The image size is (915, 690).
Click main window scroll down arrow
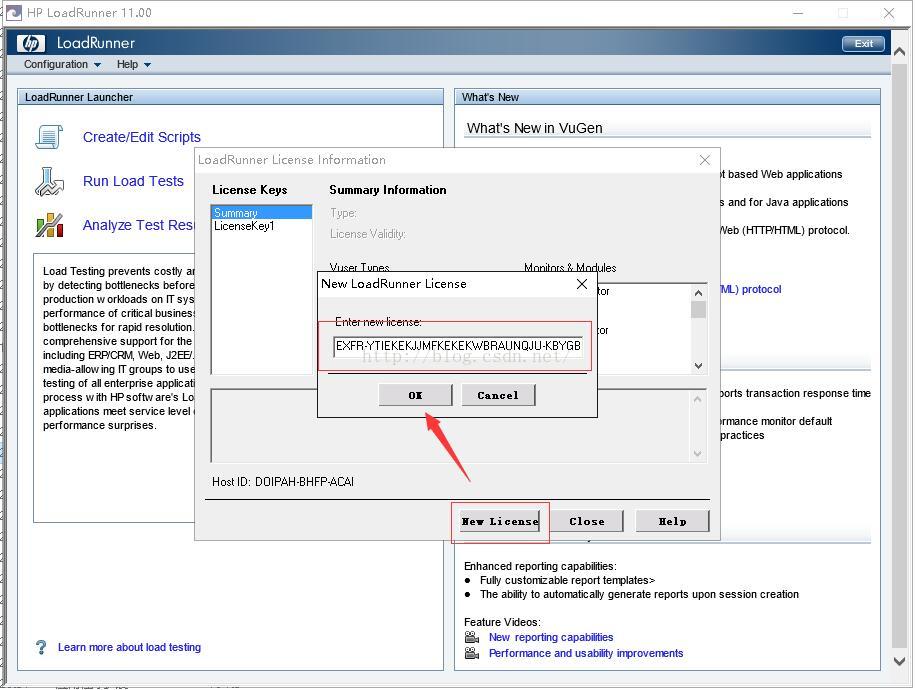click(x=899, y=661)
